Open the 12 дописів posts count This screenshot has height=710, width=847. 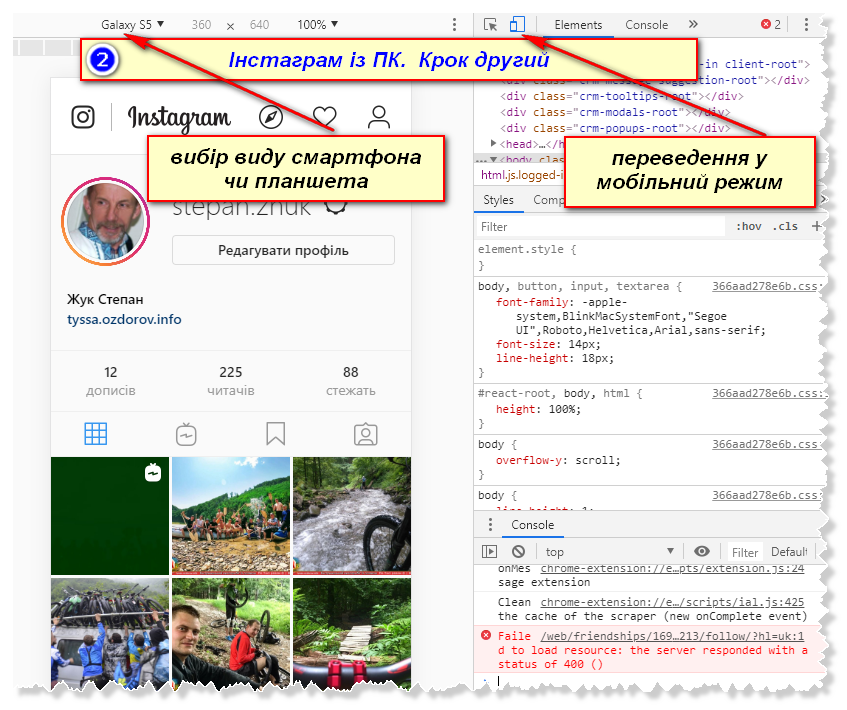(x=111, y=381)
